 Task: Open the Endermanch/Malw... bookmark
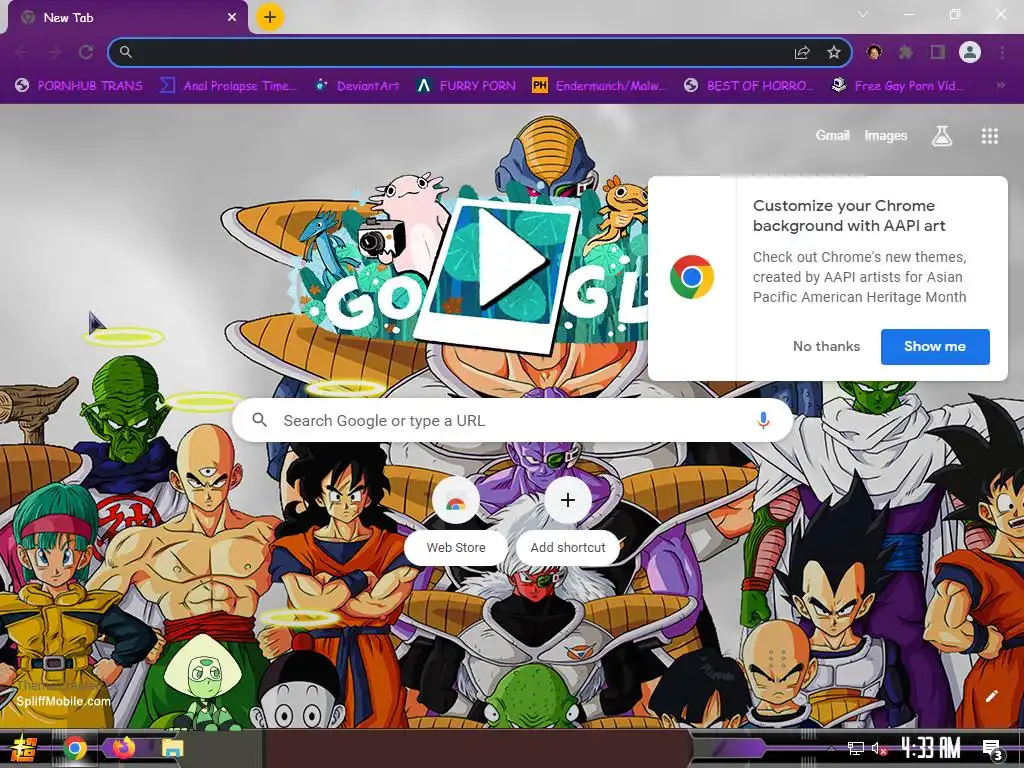coord(600,86)
